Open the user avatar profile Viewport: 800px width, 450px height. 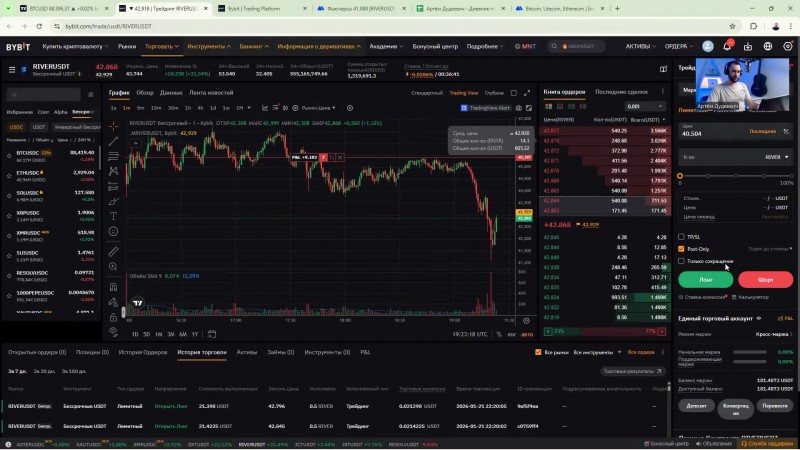click(x=708, y=46)
